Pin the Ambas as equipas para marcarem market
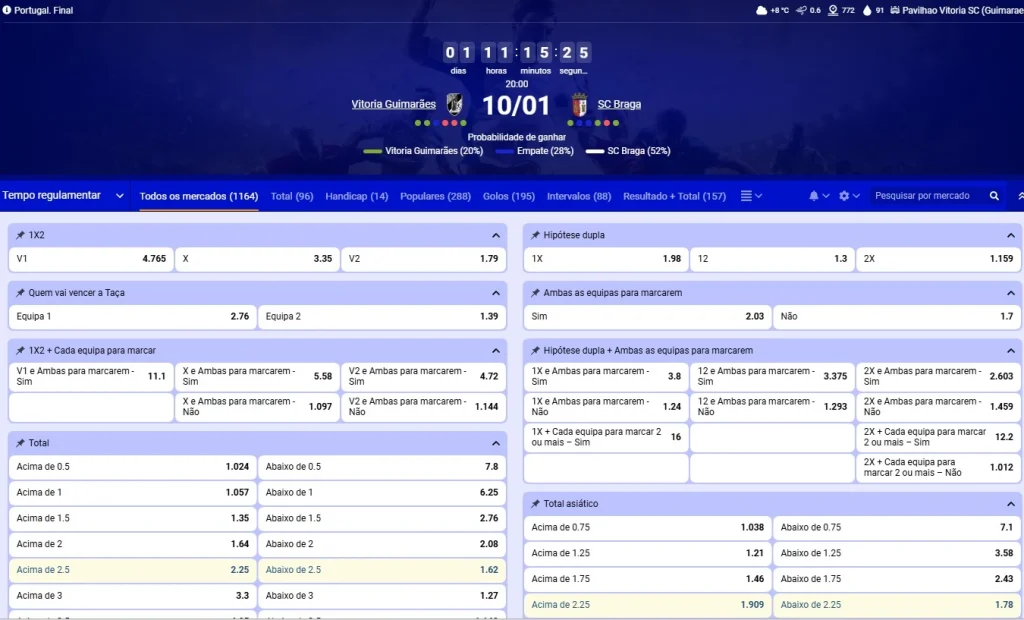This screenshot has height=620, width=1024. point(536,293)
